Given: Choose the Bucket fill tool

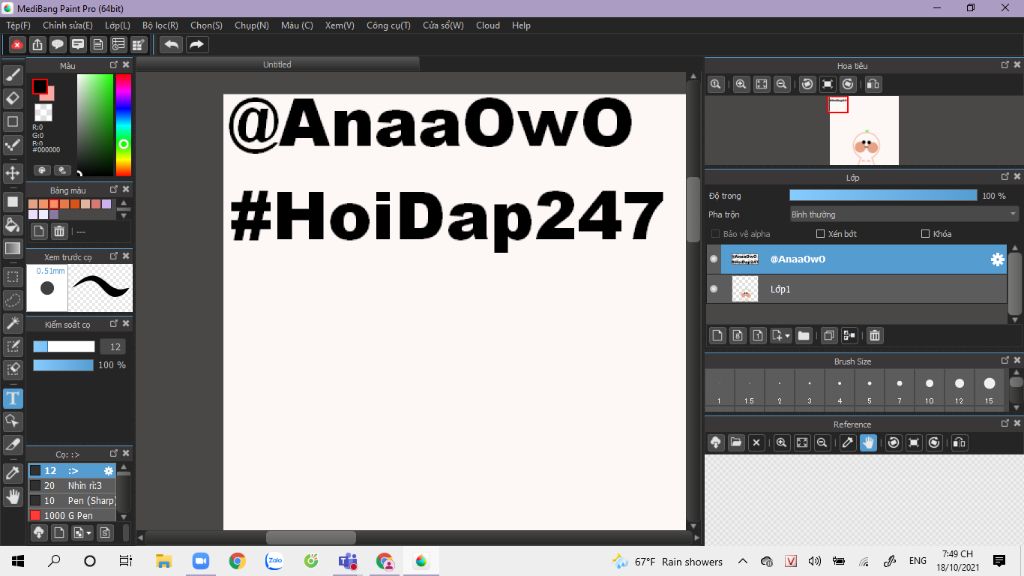Looking at the screenshot, I should point(12,225).
